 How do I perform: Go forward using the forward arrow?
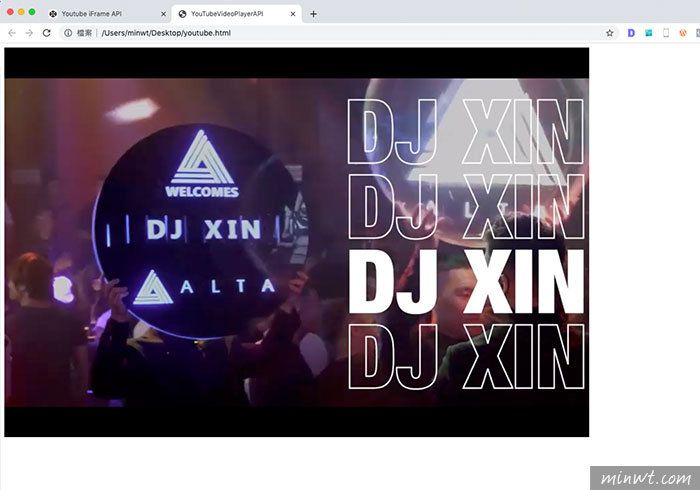(29, 33)
